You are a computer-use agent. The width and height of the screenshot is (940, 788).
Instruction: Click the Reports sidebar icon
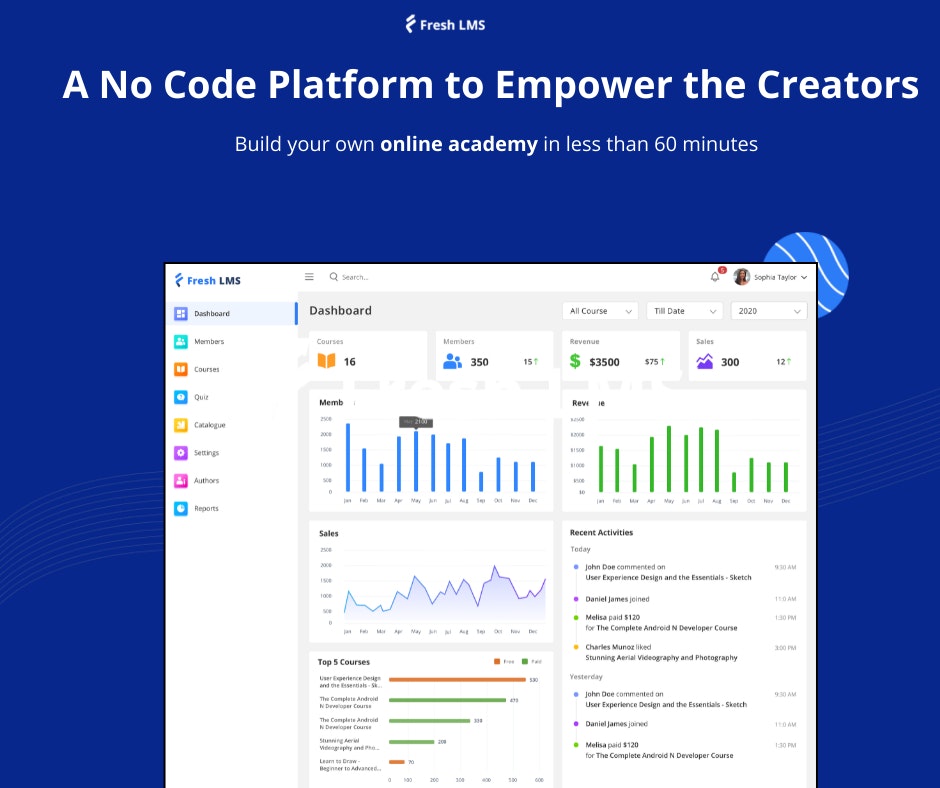pyautogui.click(x=180, y=508)
